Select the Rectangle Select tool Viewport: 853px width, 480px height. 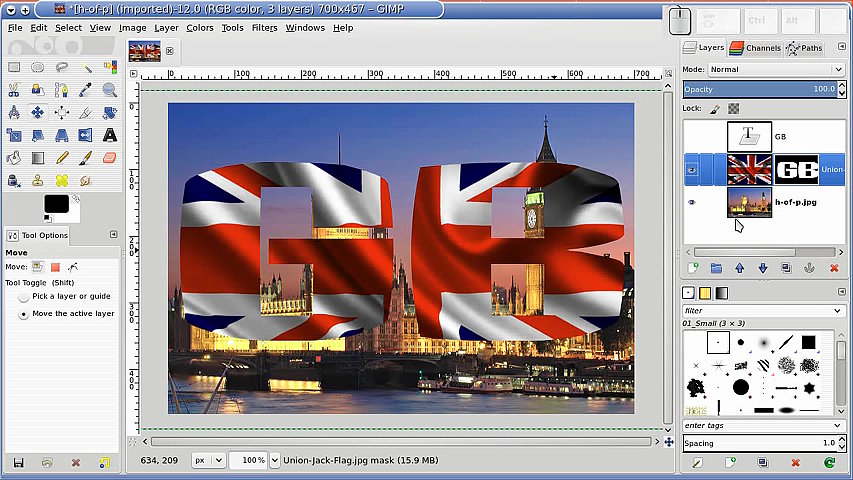[14, 67]
